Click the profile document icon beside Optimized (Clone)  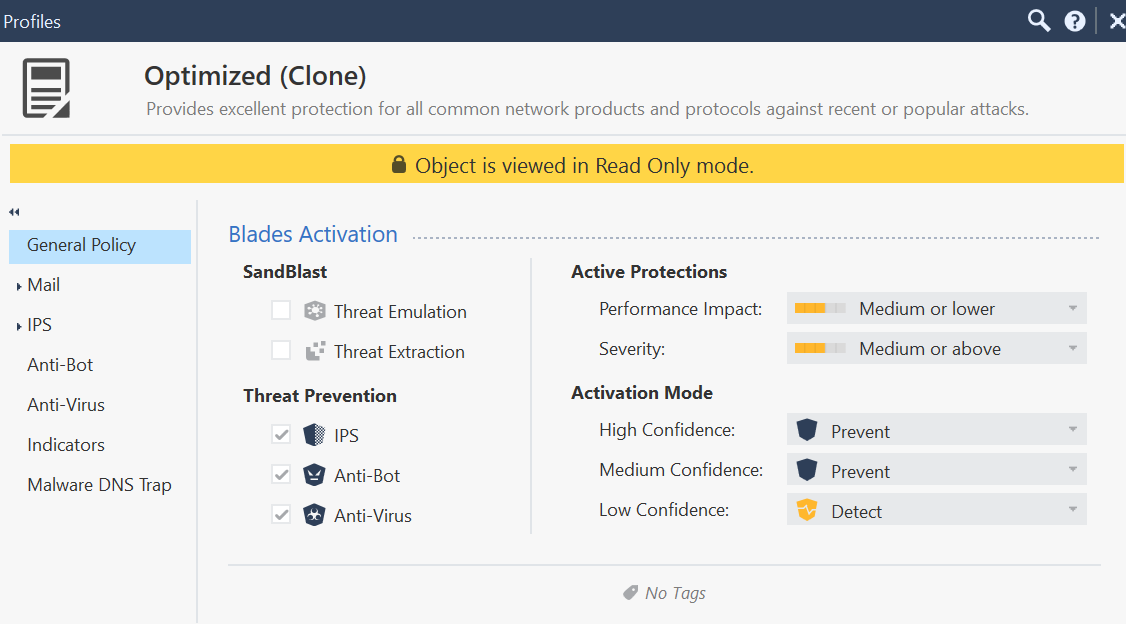[x=44, y=87]
